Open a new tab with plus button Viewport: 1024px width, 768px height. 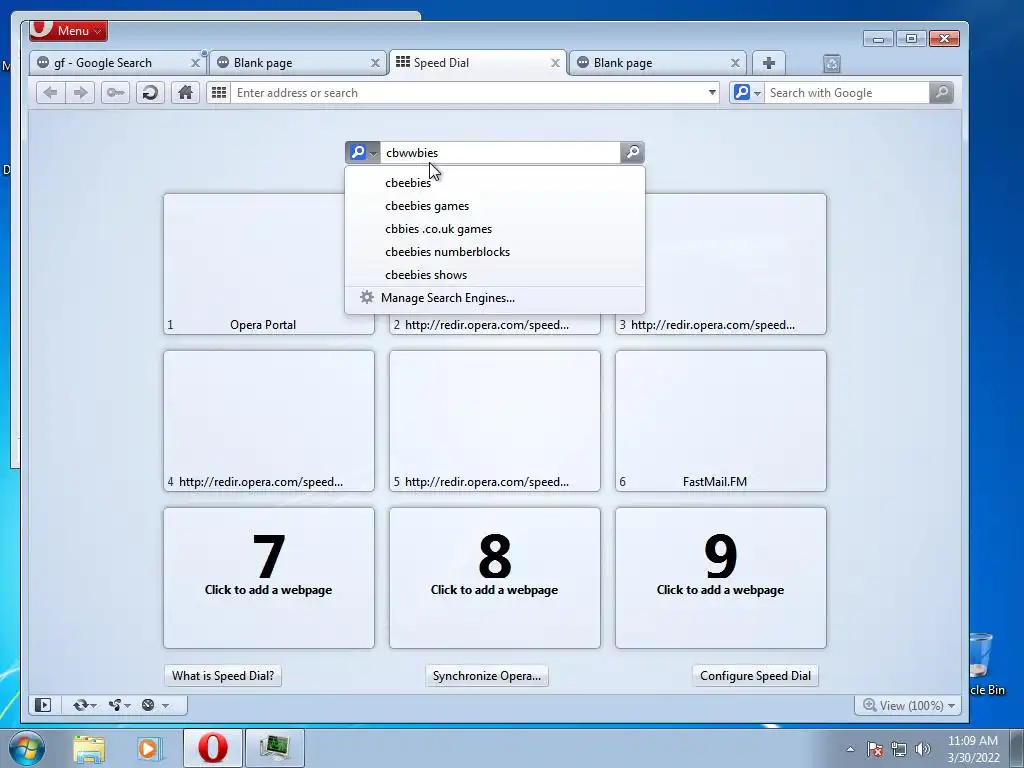click(x=769, y=63)
